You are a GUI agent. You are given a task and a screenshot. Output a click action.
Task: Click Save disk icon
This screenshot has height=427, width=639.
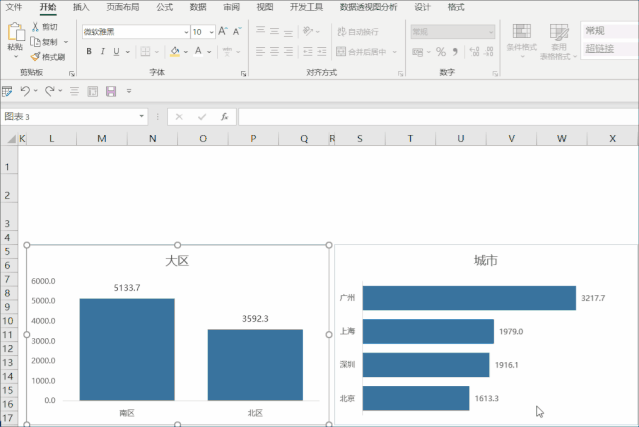111,91
